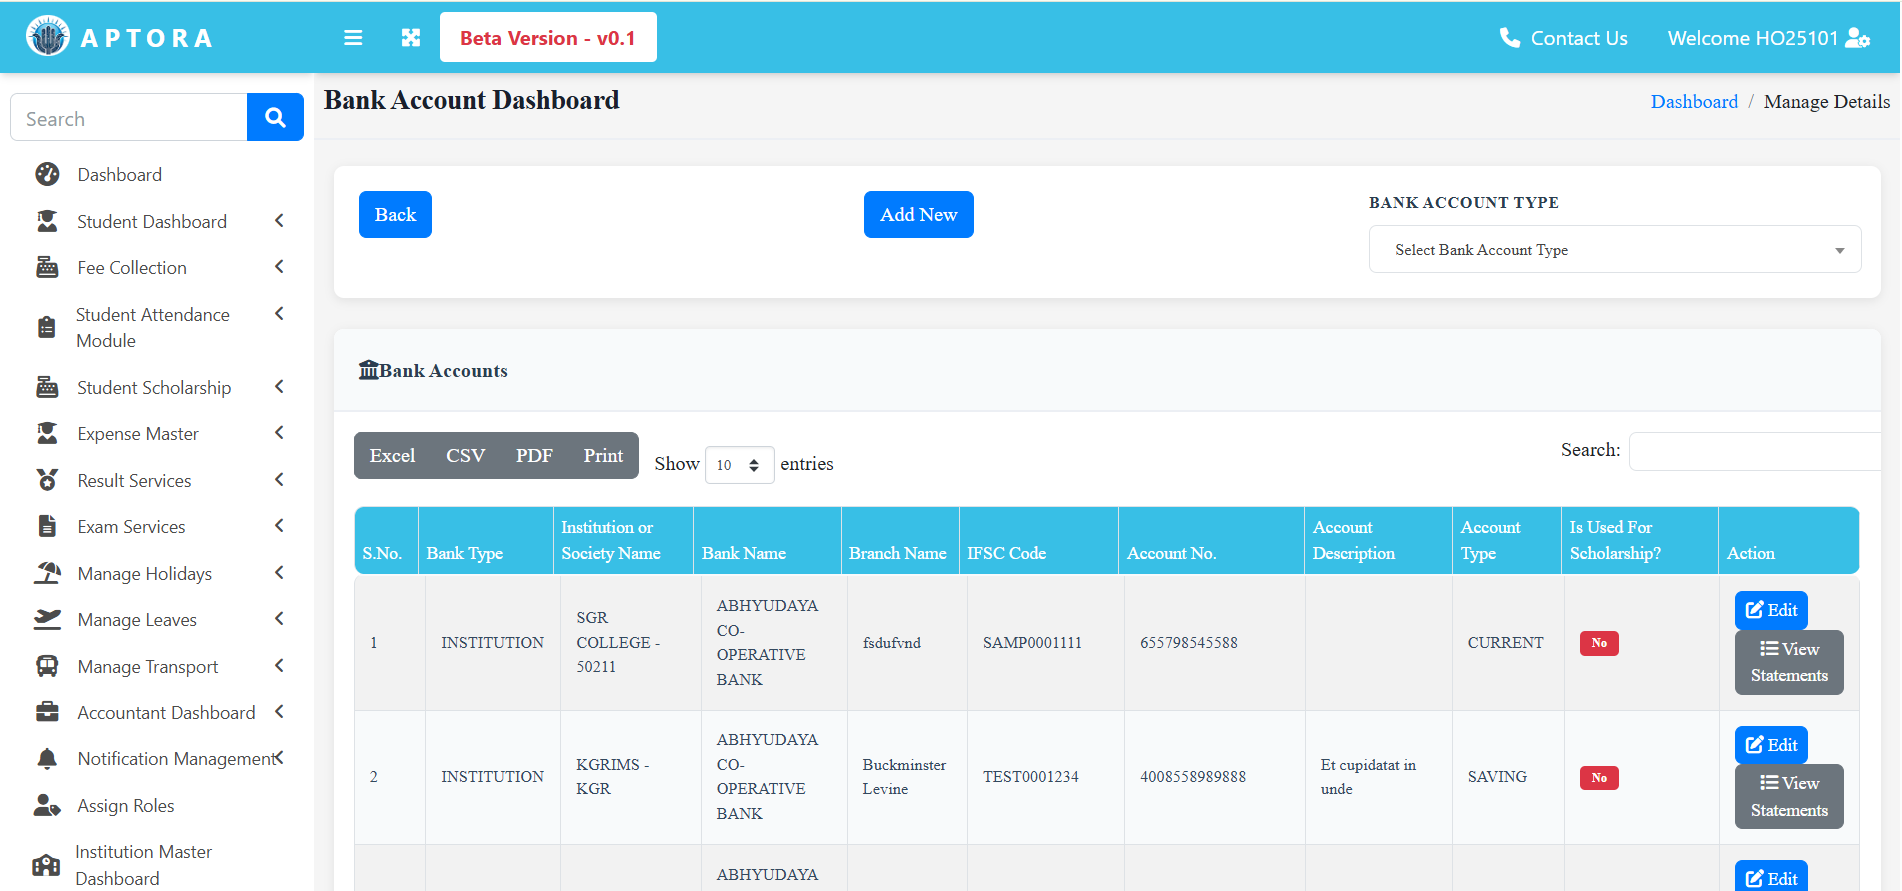Open the Select Bank Account Type dropdown
1902x891 pixels.
(1614, 249)
